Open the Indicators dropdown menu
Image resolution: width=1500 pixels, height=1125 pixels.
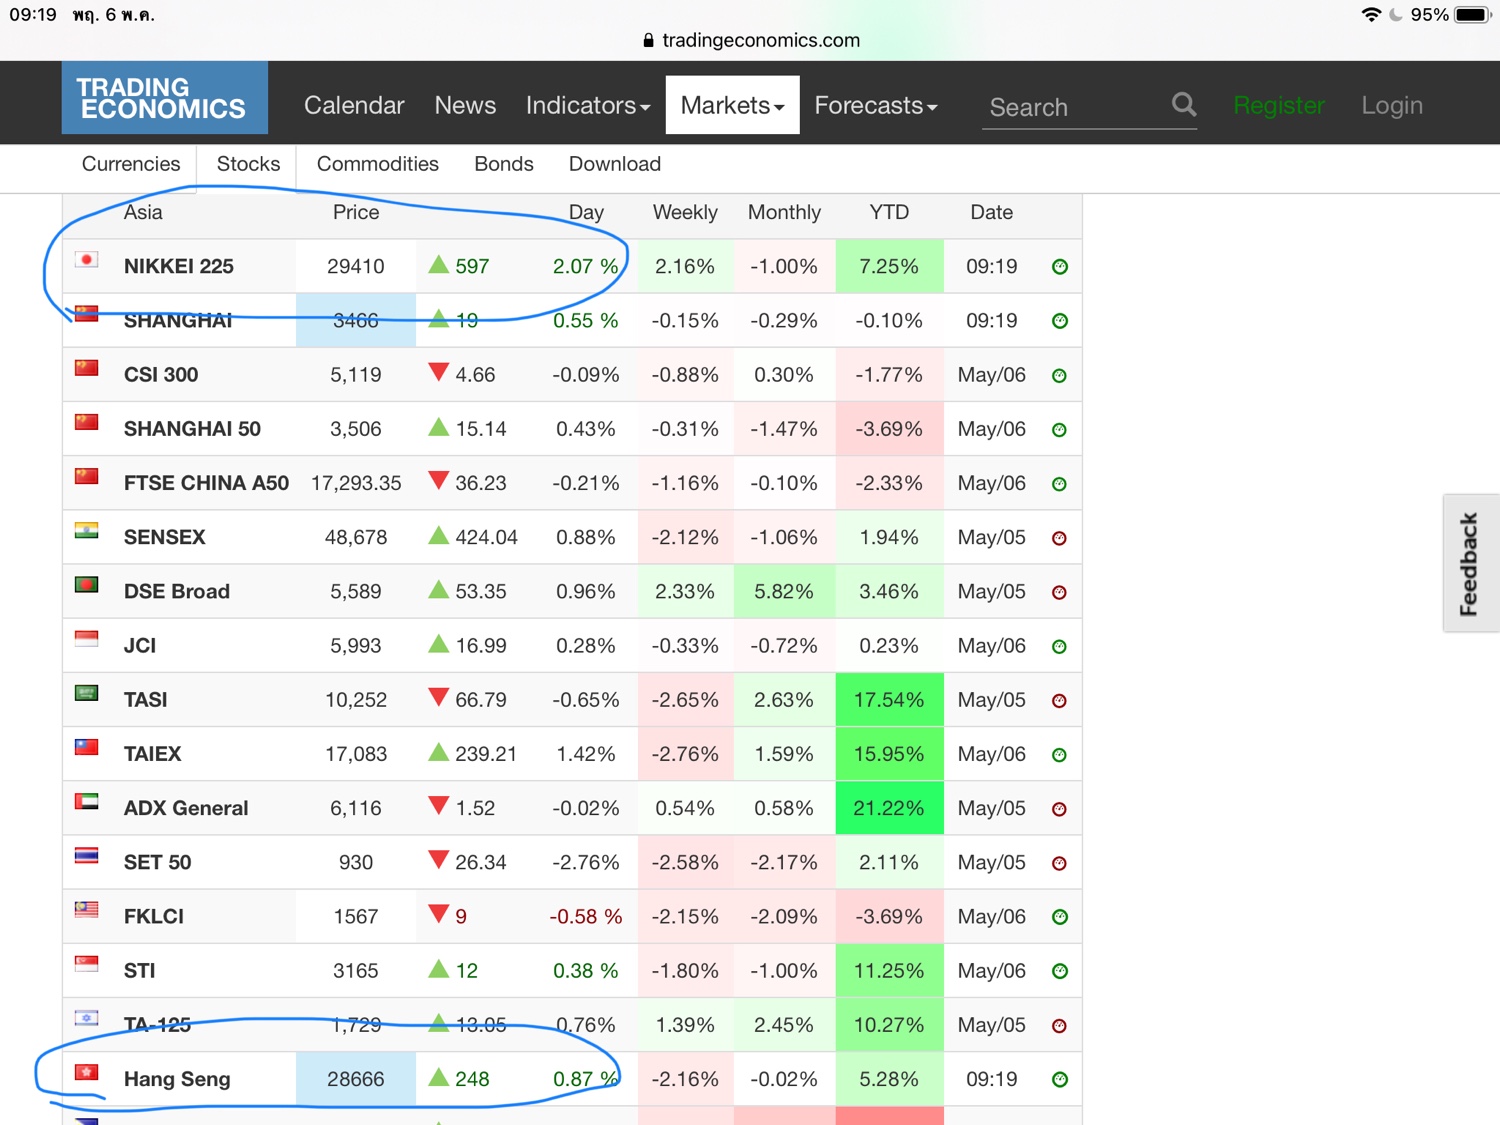tap(588, 105)
